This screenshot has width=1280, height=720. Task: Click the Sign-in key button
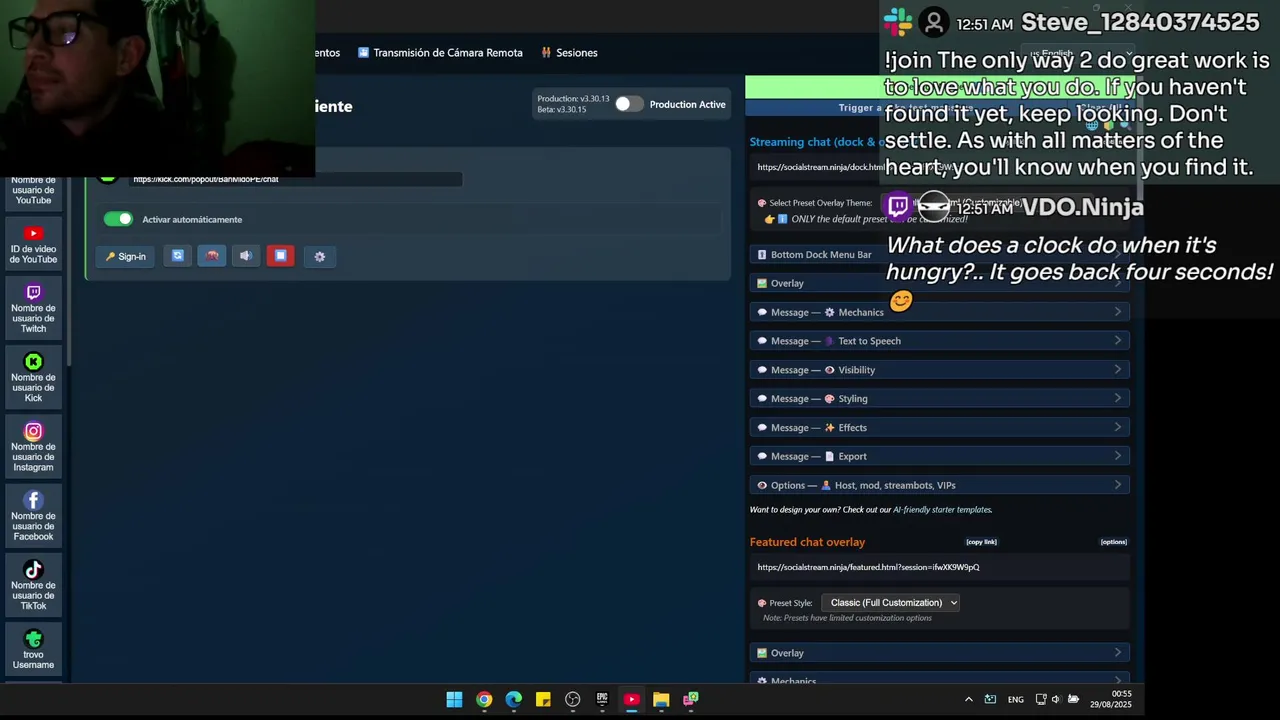pyautogui.click(x=126, y=256)
